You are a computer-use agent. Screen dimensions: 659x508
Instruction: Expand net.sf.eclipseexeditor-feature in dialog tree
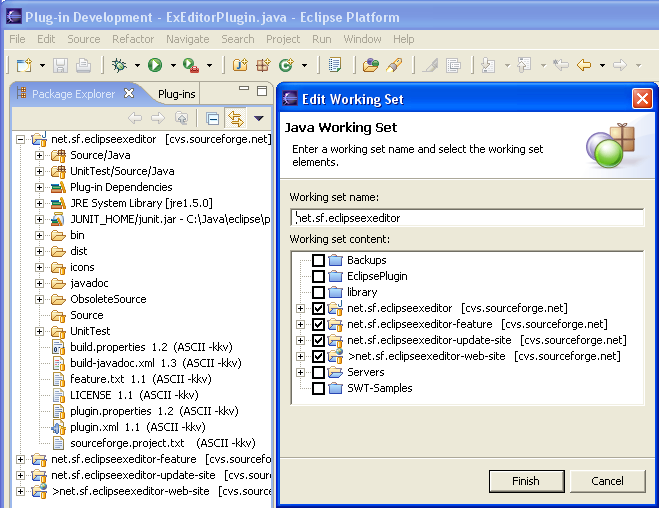click(x=300, y=324)
